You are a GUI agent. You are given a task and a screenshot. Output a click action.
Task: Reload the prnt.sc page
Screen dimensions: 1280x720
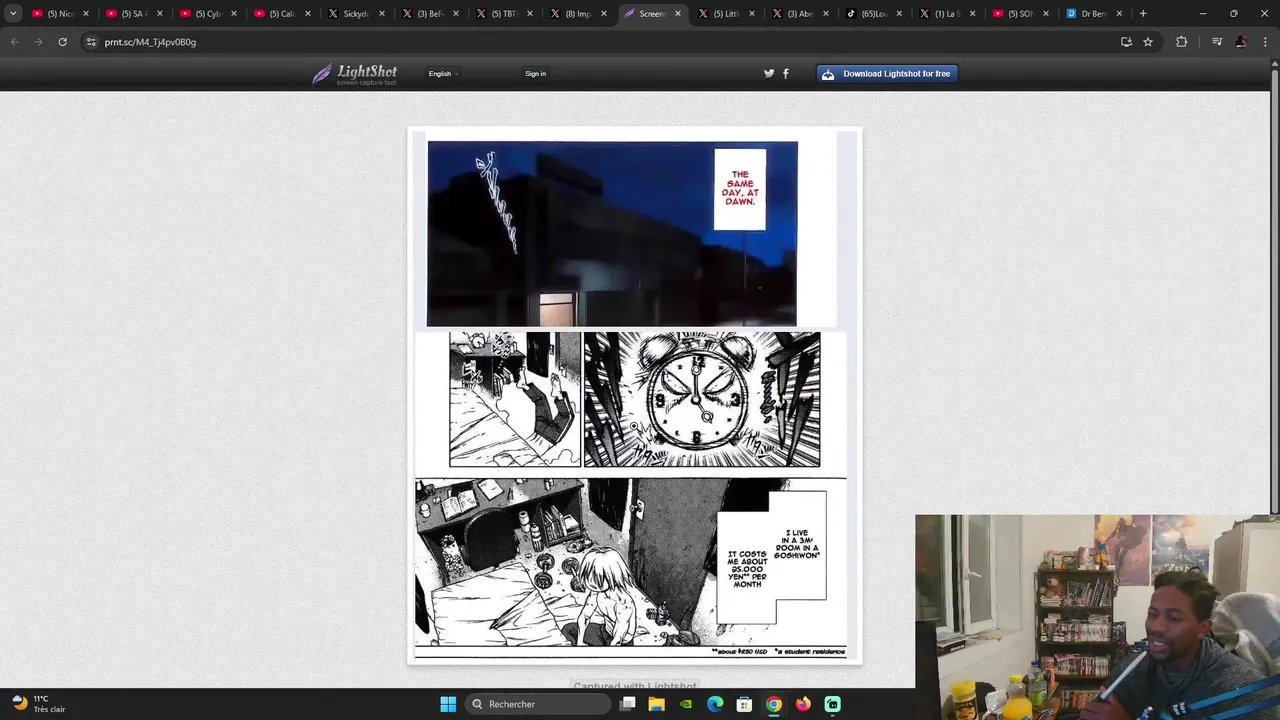point(62,42)
